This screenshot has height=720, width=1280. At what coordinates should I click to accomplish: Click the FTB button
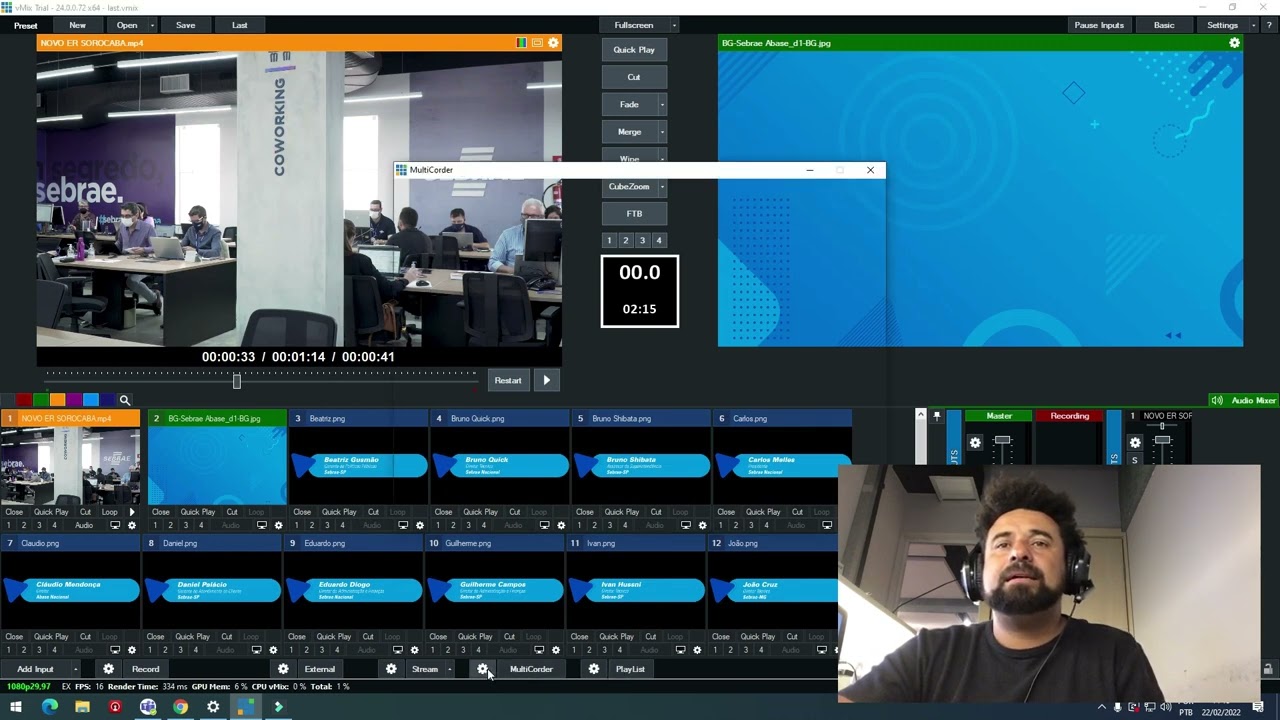(x=634, y=213)
